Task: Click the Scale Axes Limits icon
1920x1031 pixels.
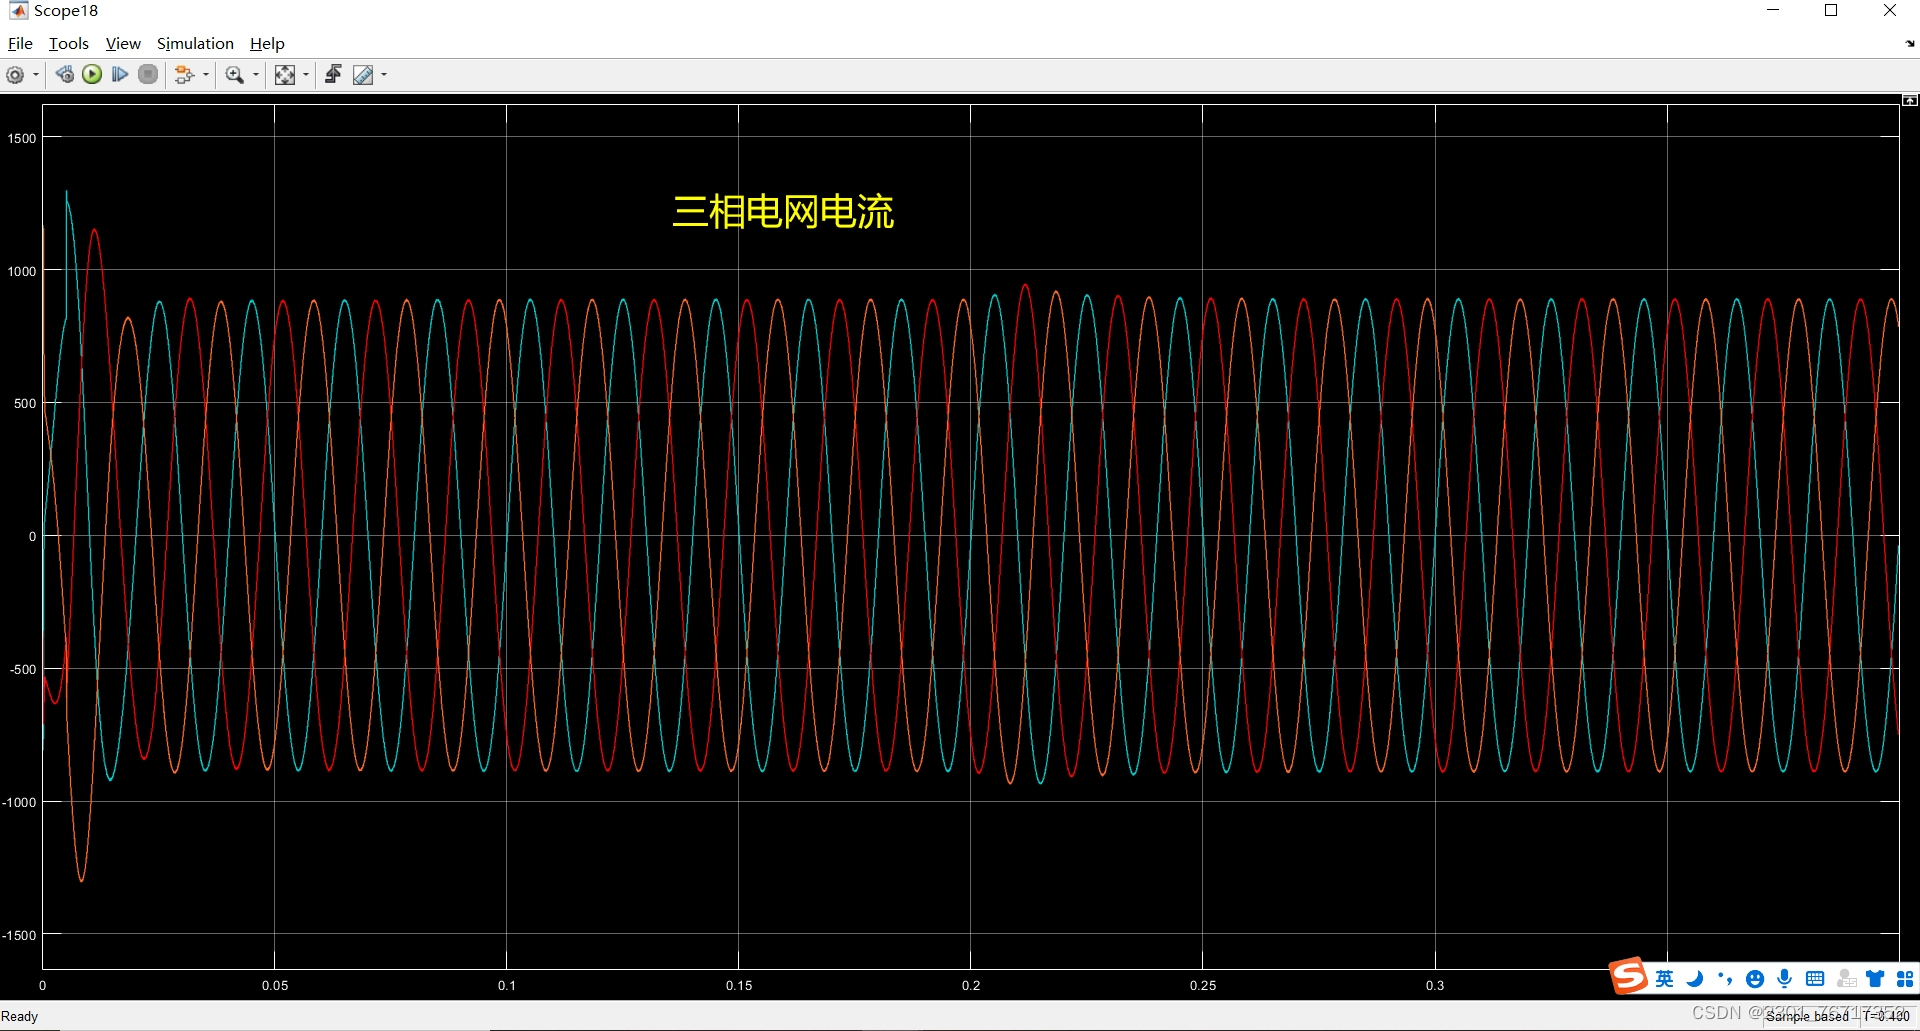Action: (285, 75)
